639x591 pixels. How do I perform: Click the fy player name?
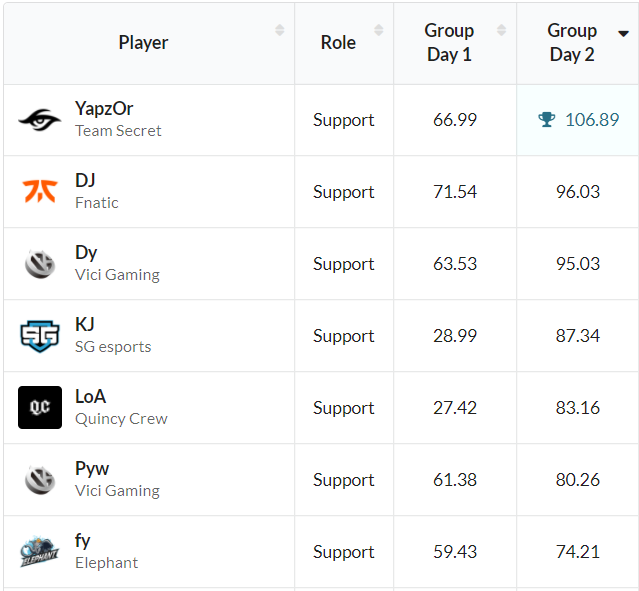tap(82, 541)
